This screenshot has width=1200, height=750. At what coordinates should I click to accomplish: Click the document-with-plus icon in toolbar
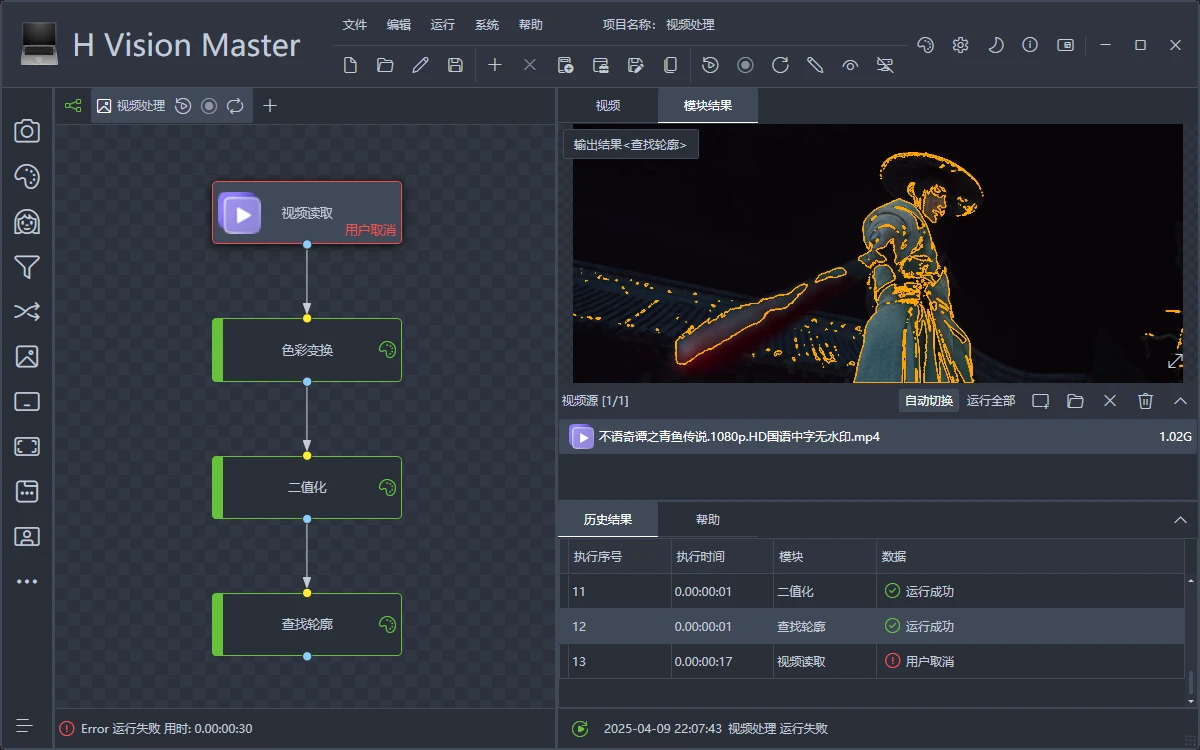[x=565, y=65]
